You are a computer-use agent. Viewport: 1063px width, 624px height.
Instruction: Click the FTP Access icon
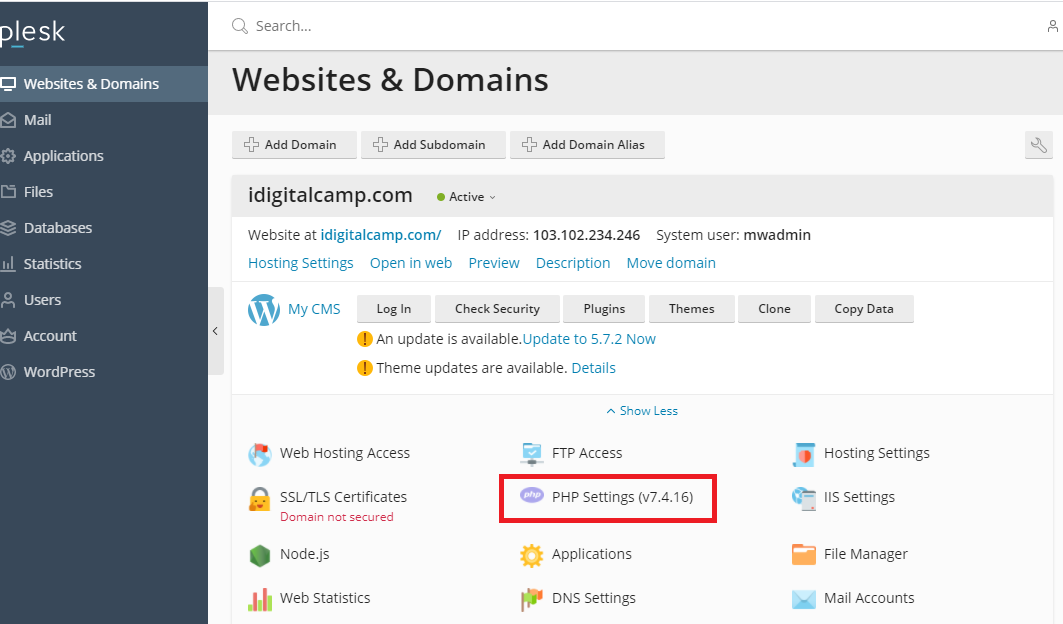click(532, 454)
